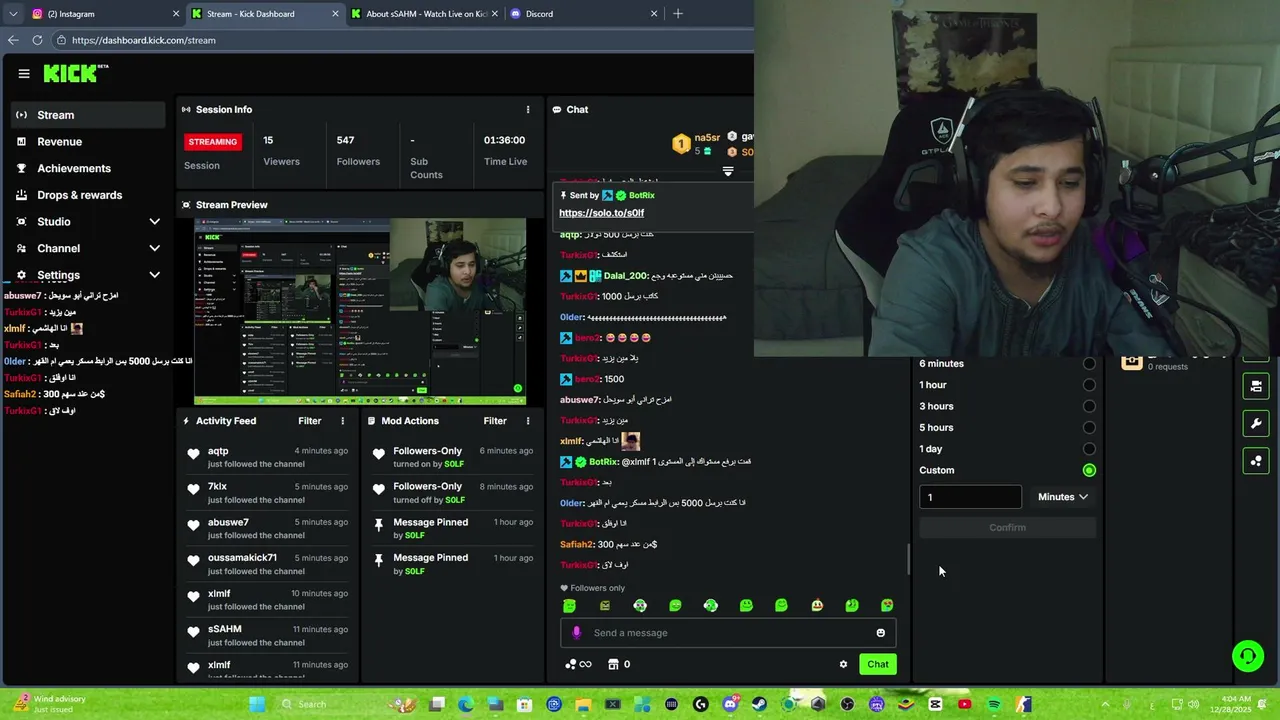
Task: Reload the browser page
Action: 37,40
